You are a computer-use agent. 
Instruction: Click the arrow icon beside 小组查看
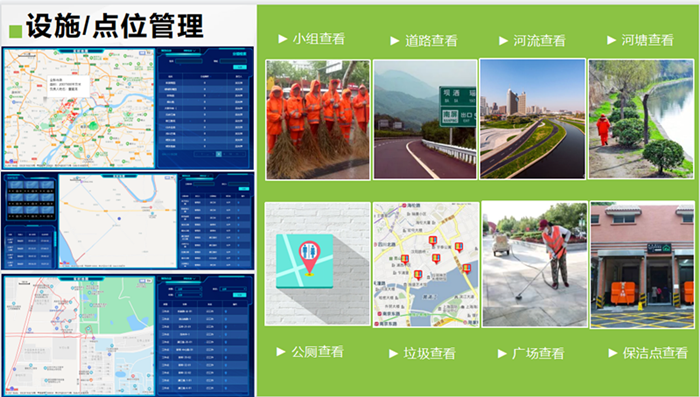(283, 39)
